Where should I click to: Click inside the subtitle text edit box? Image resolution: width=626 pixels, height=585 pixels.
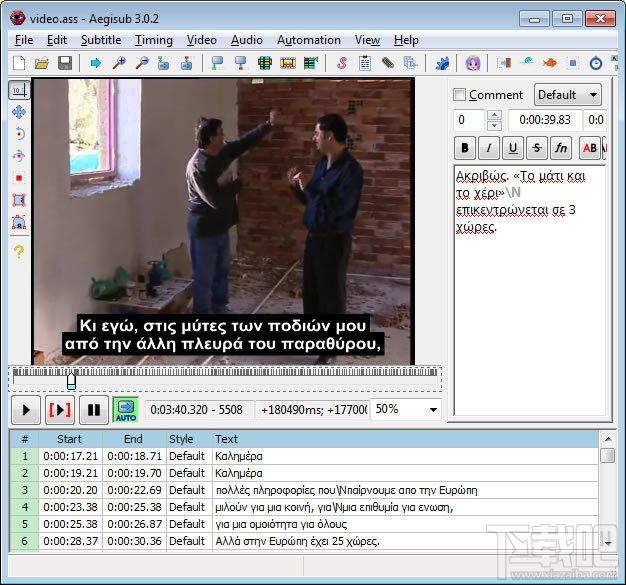(x=530, y=290)
